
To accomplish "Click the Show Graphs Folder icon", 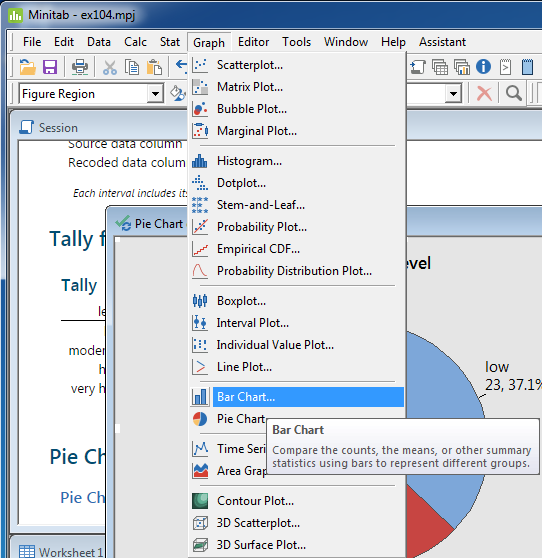I will (462, 67).
